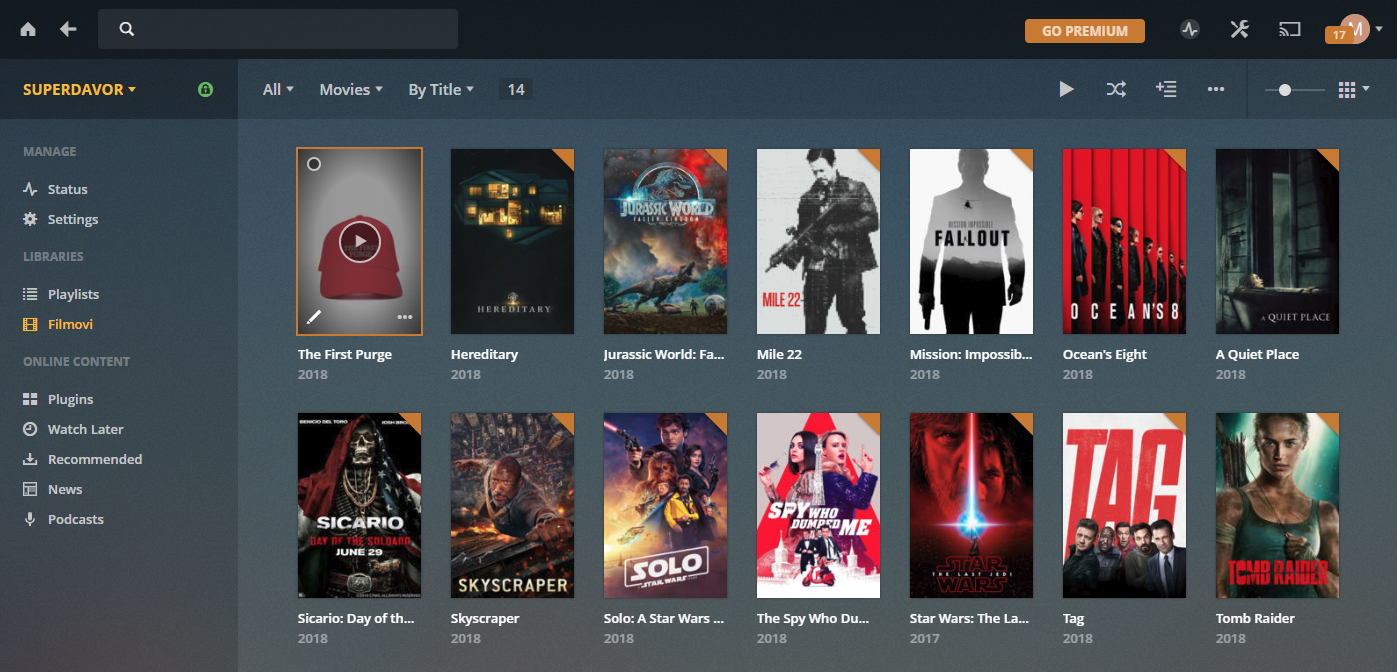The height and width of the screenshot is (672, 1397).
Task: Open the A Quiet Place poster
Action: coord(1277,241)
